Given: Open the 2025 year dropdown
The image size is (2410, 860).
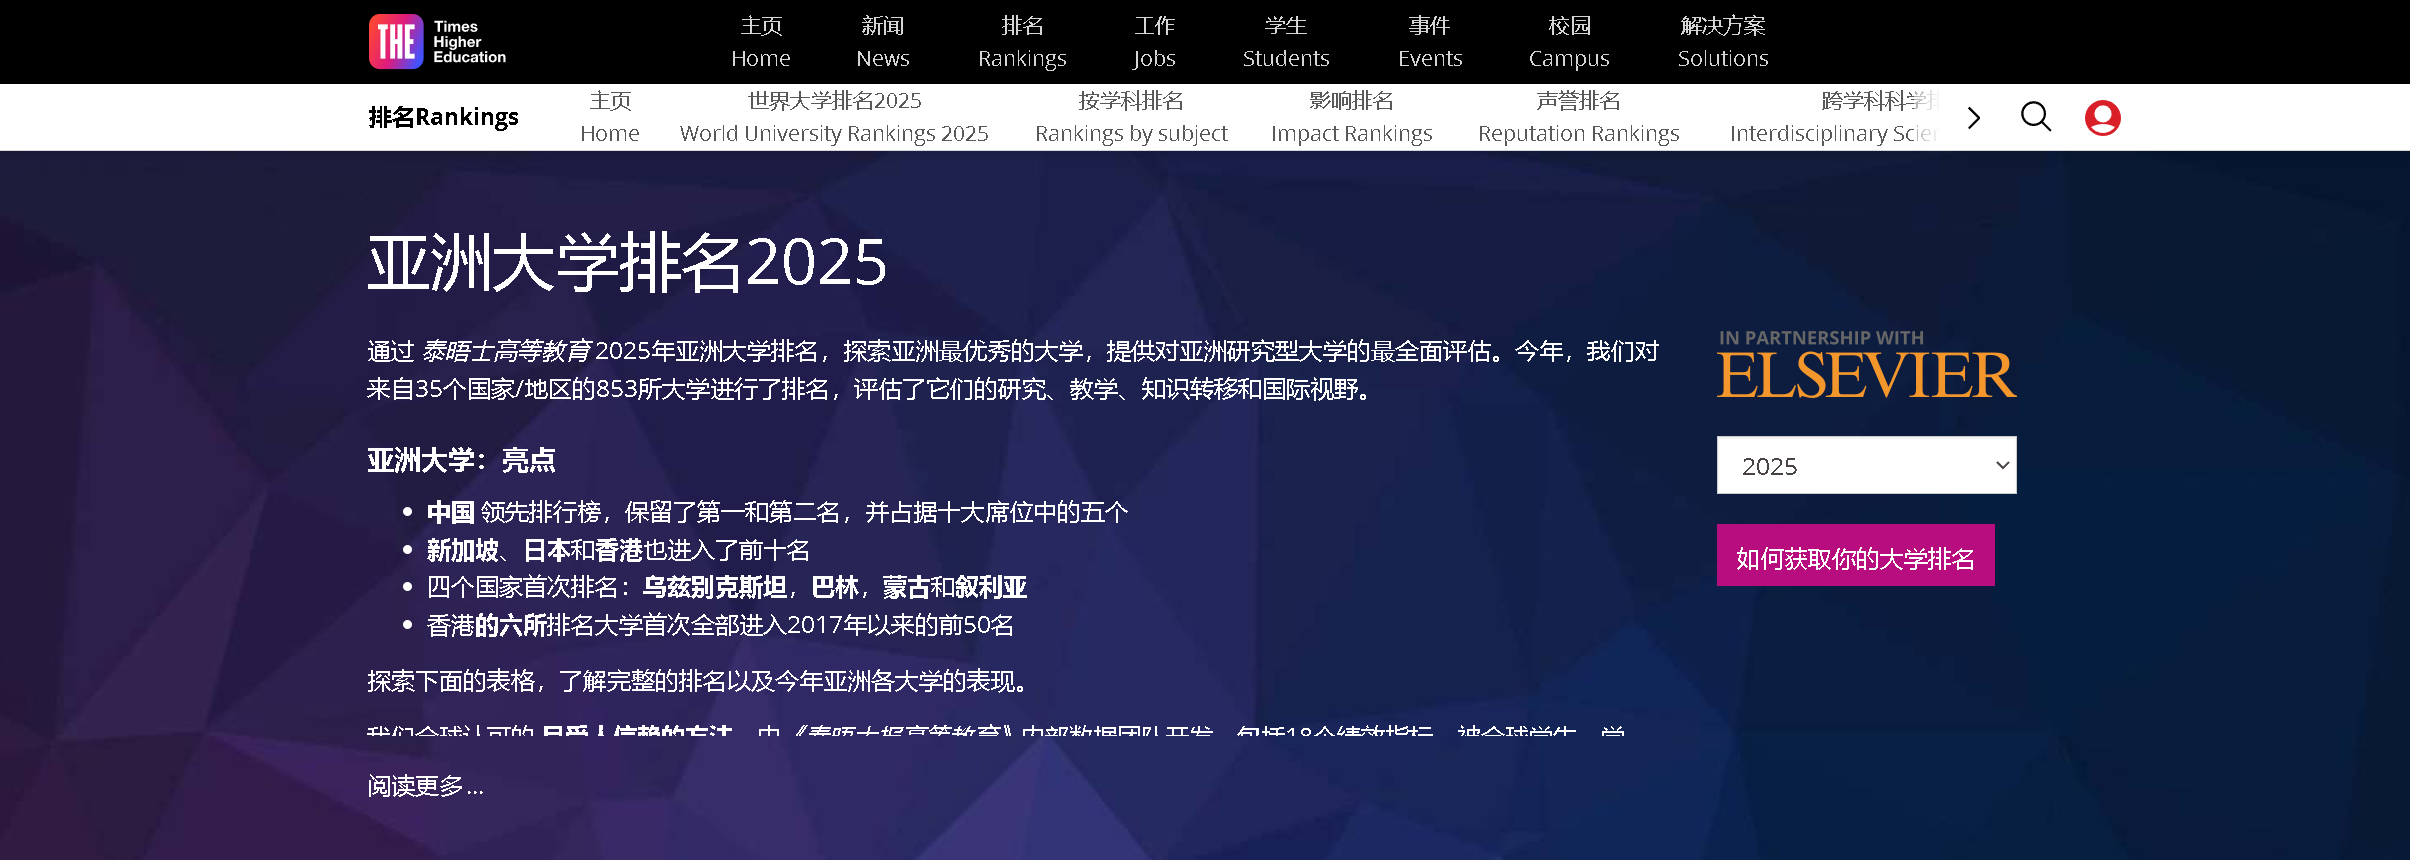Looking at the screenshot, I should click(1866, 465).
